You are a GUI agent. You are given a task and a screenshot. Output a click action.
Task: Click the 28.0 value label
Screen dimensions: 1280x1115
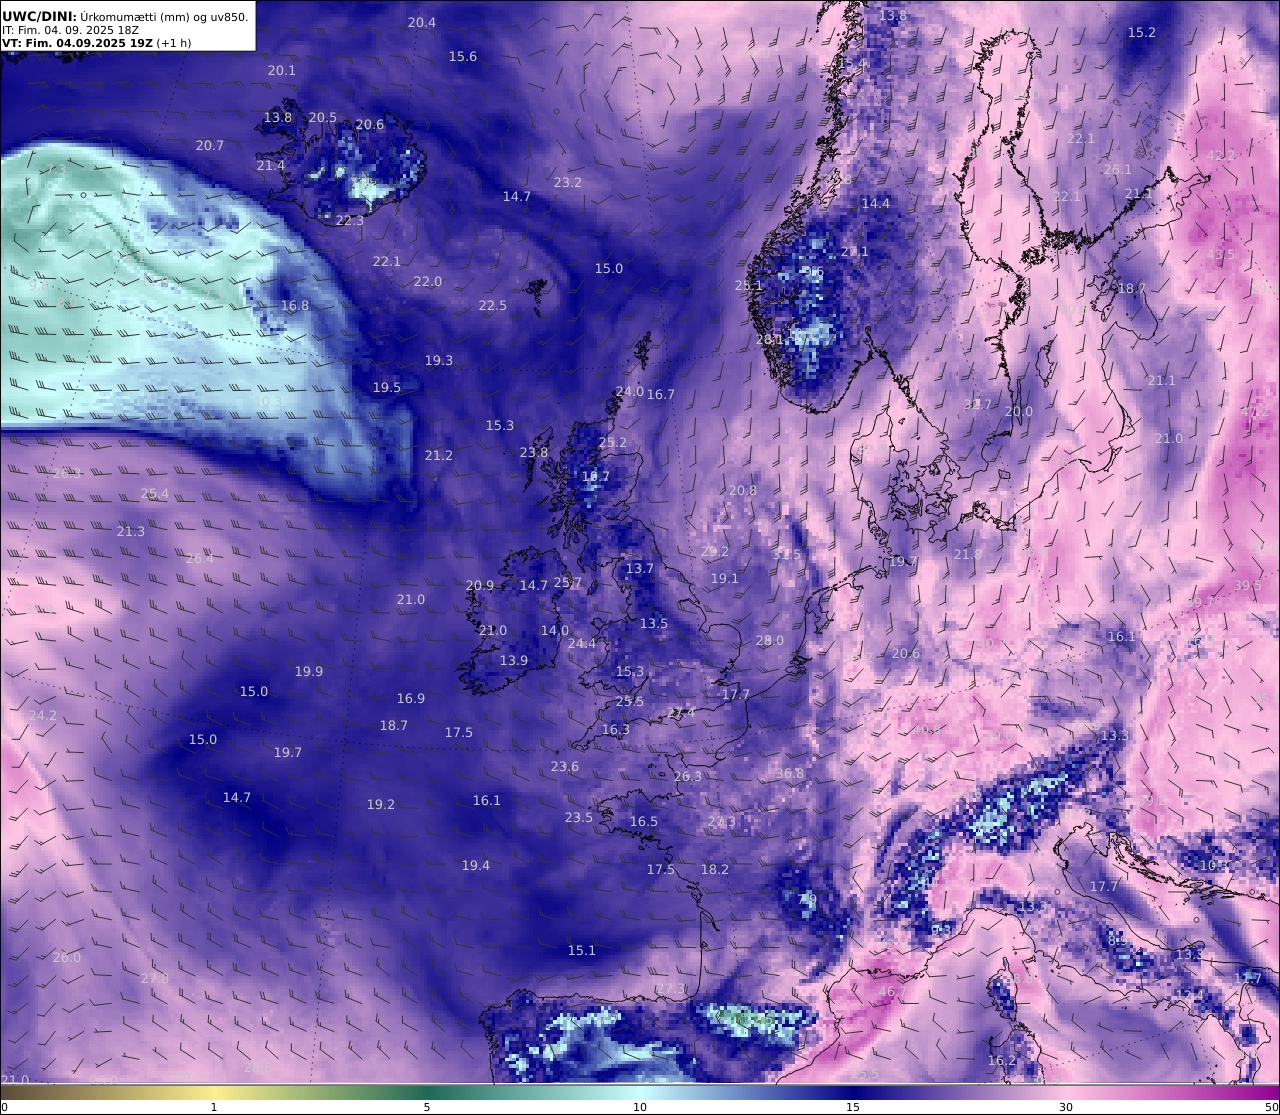[x=770, y=640]
